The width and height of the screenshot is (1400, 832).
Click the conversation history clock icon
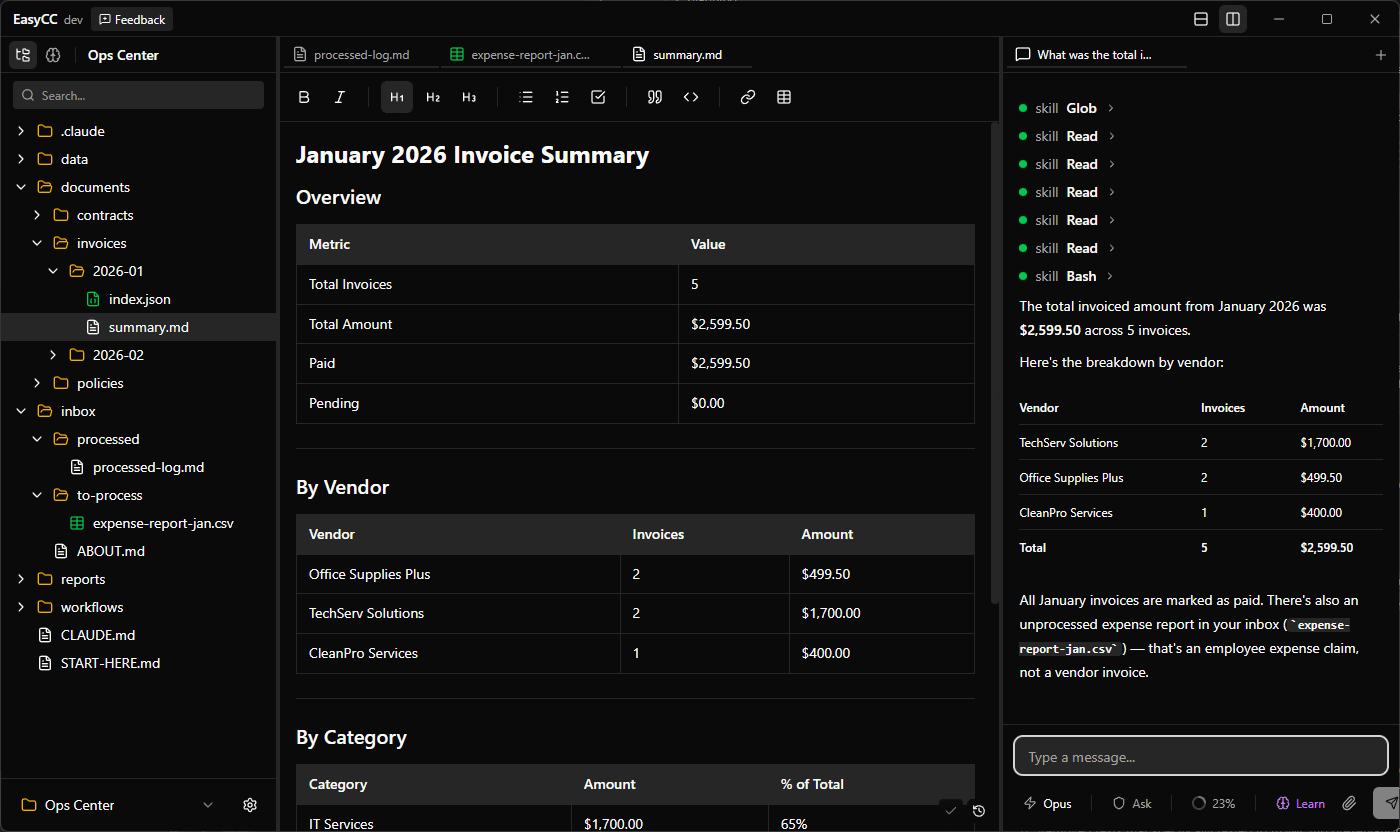[x=978, y=810]
